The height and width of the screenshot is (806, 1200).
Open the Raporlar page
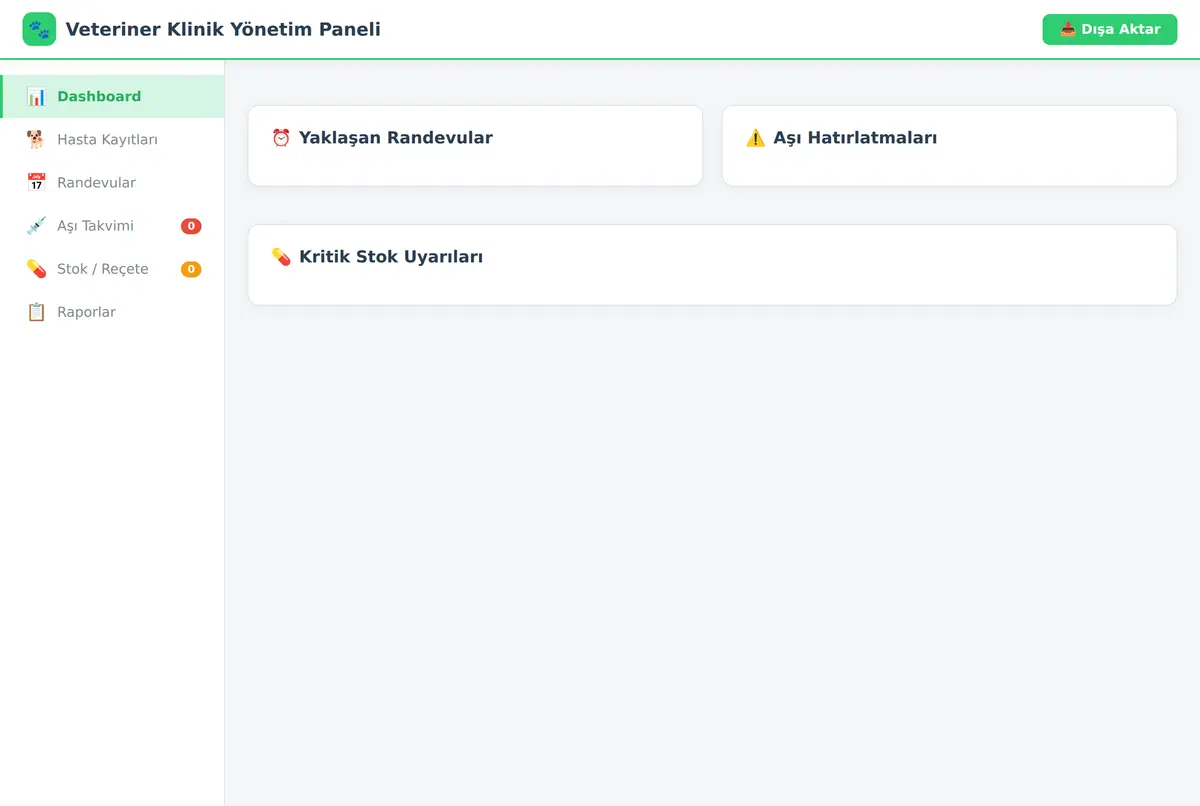tap(112, 312)
